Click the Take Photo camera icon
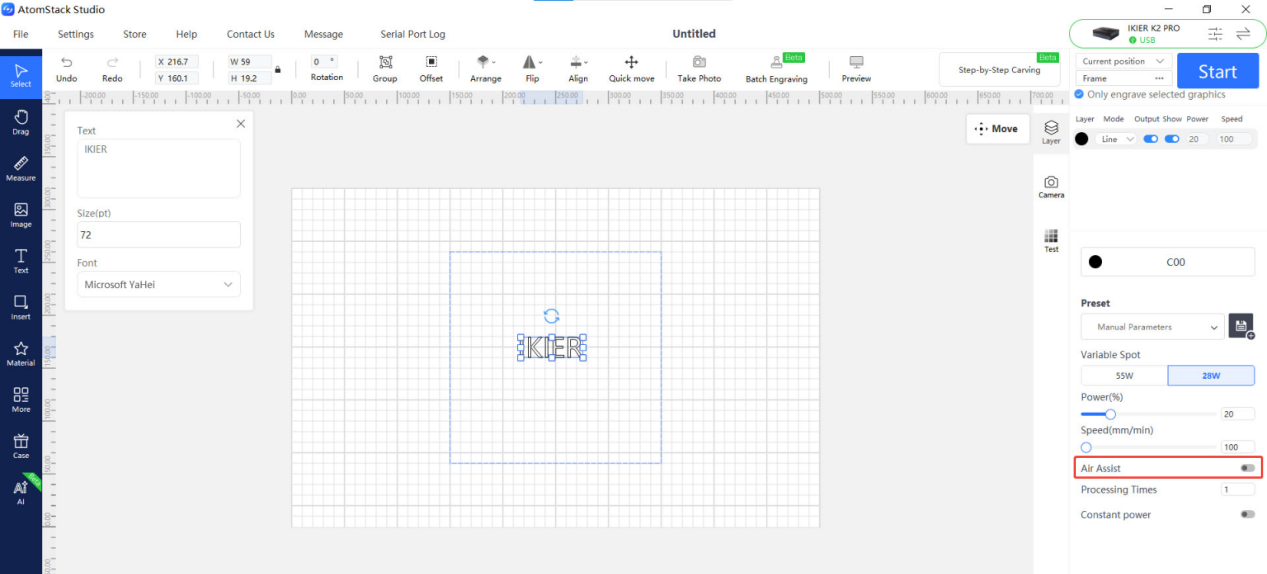The image size is (1267, 574). [699, 62]
